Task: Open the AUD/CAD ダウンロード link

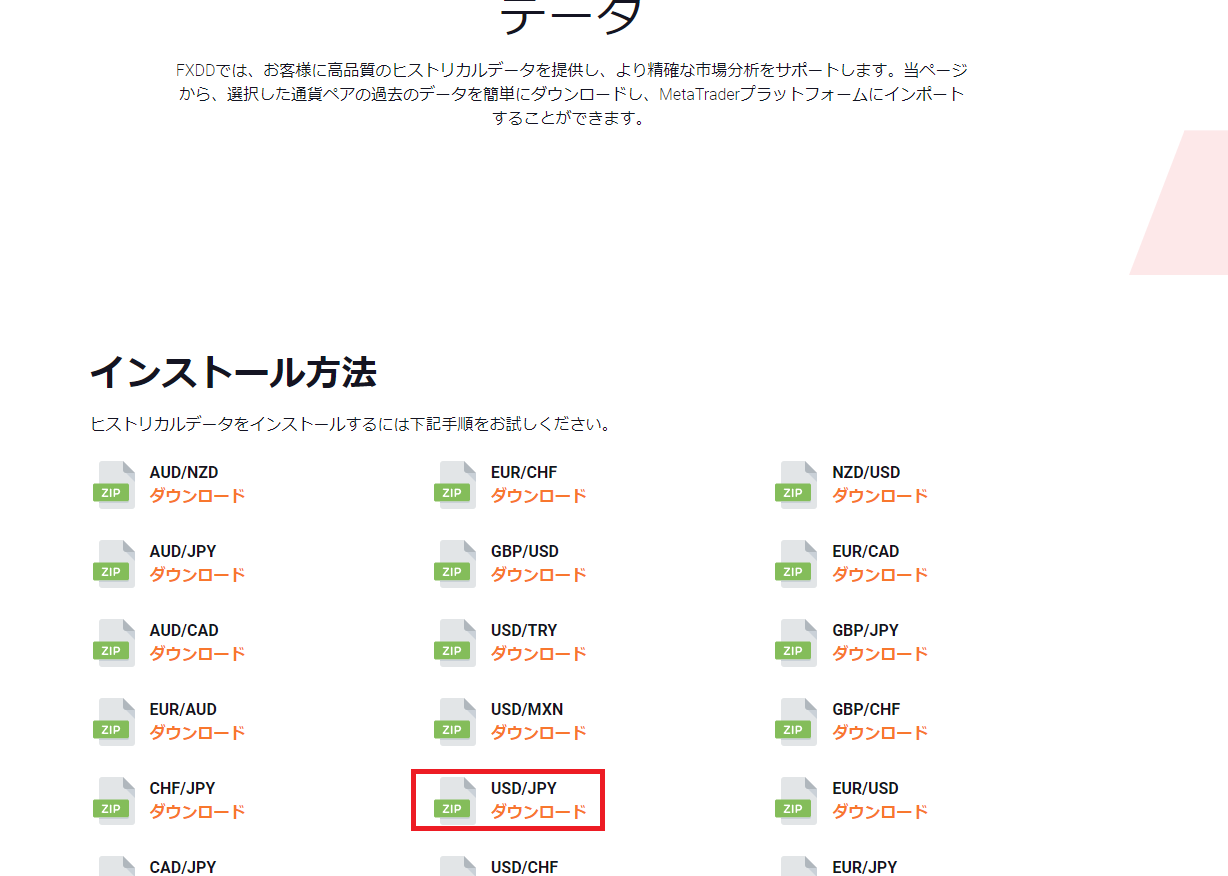Action: coord(197,652)
